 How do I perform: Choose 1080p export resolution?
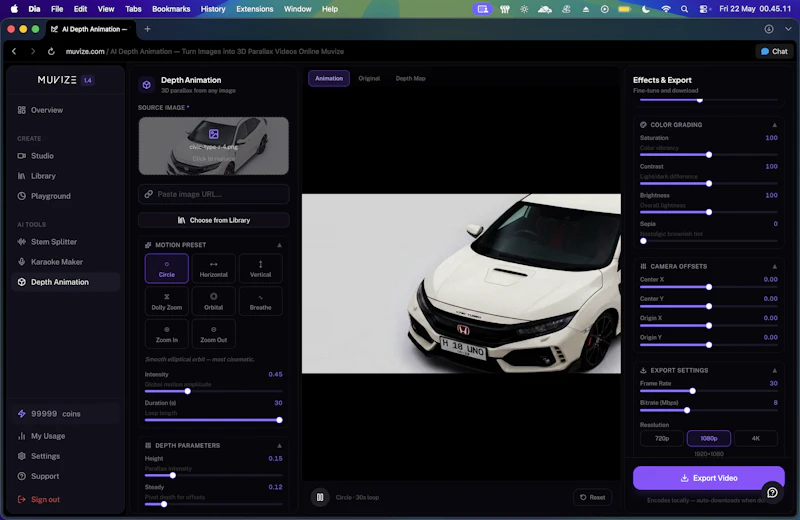[709, 438]
